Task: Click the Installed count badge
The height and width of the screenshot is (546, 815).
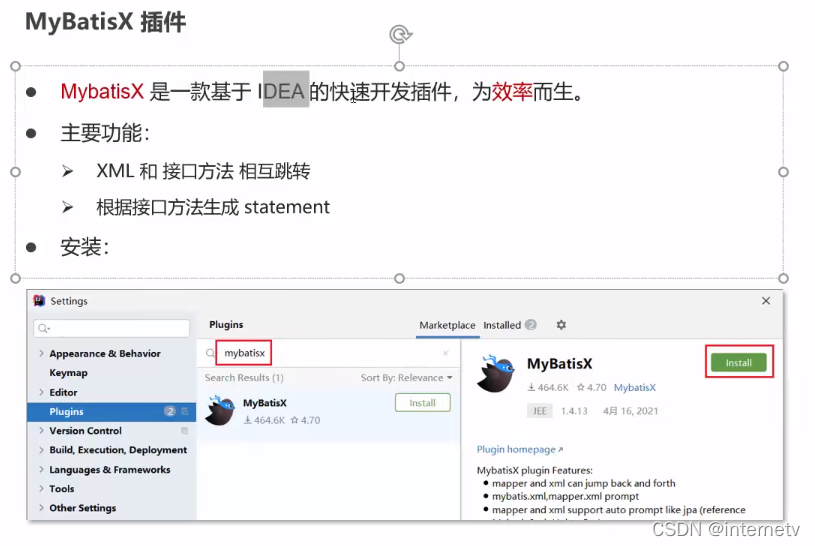Action: click(530, 325)
